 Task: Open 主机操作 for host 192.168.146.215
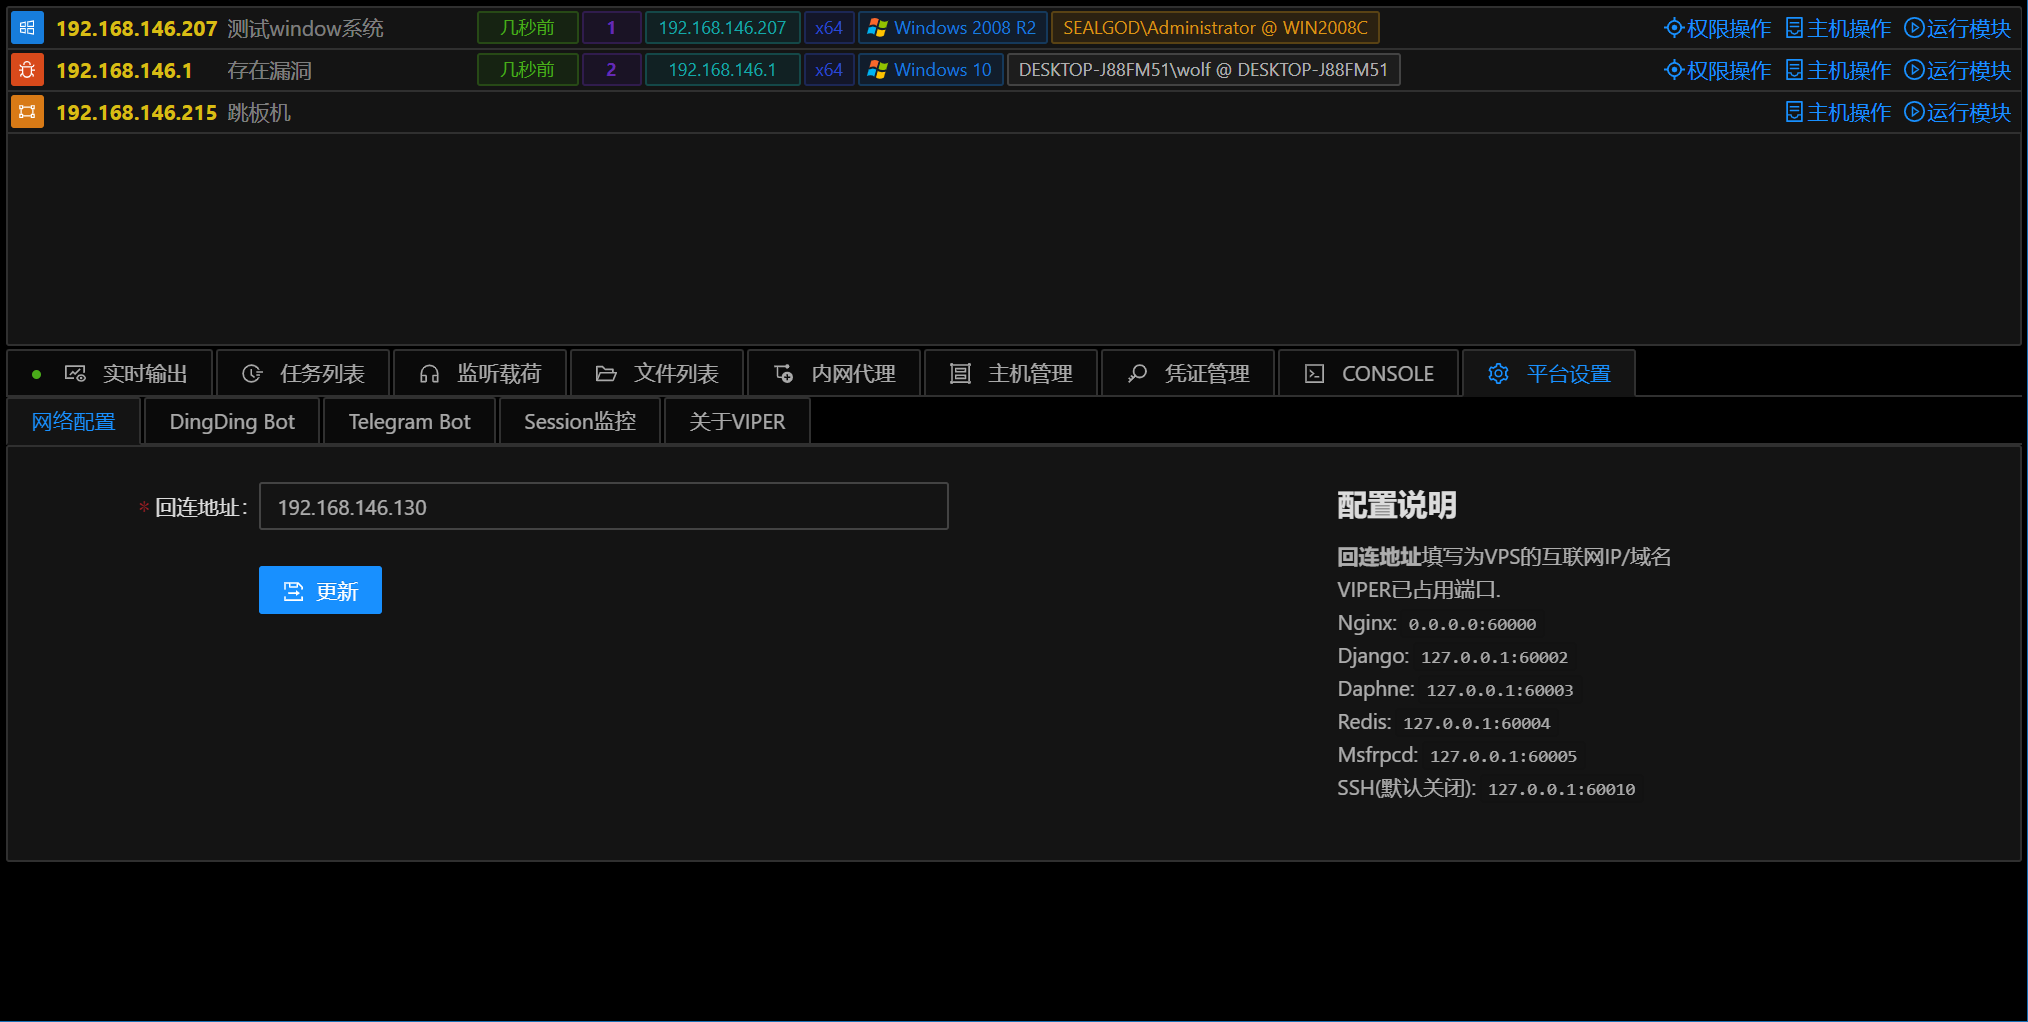point(1838,112)
